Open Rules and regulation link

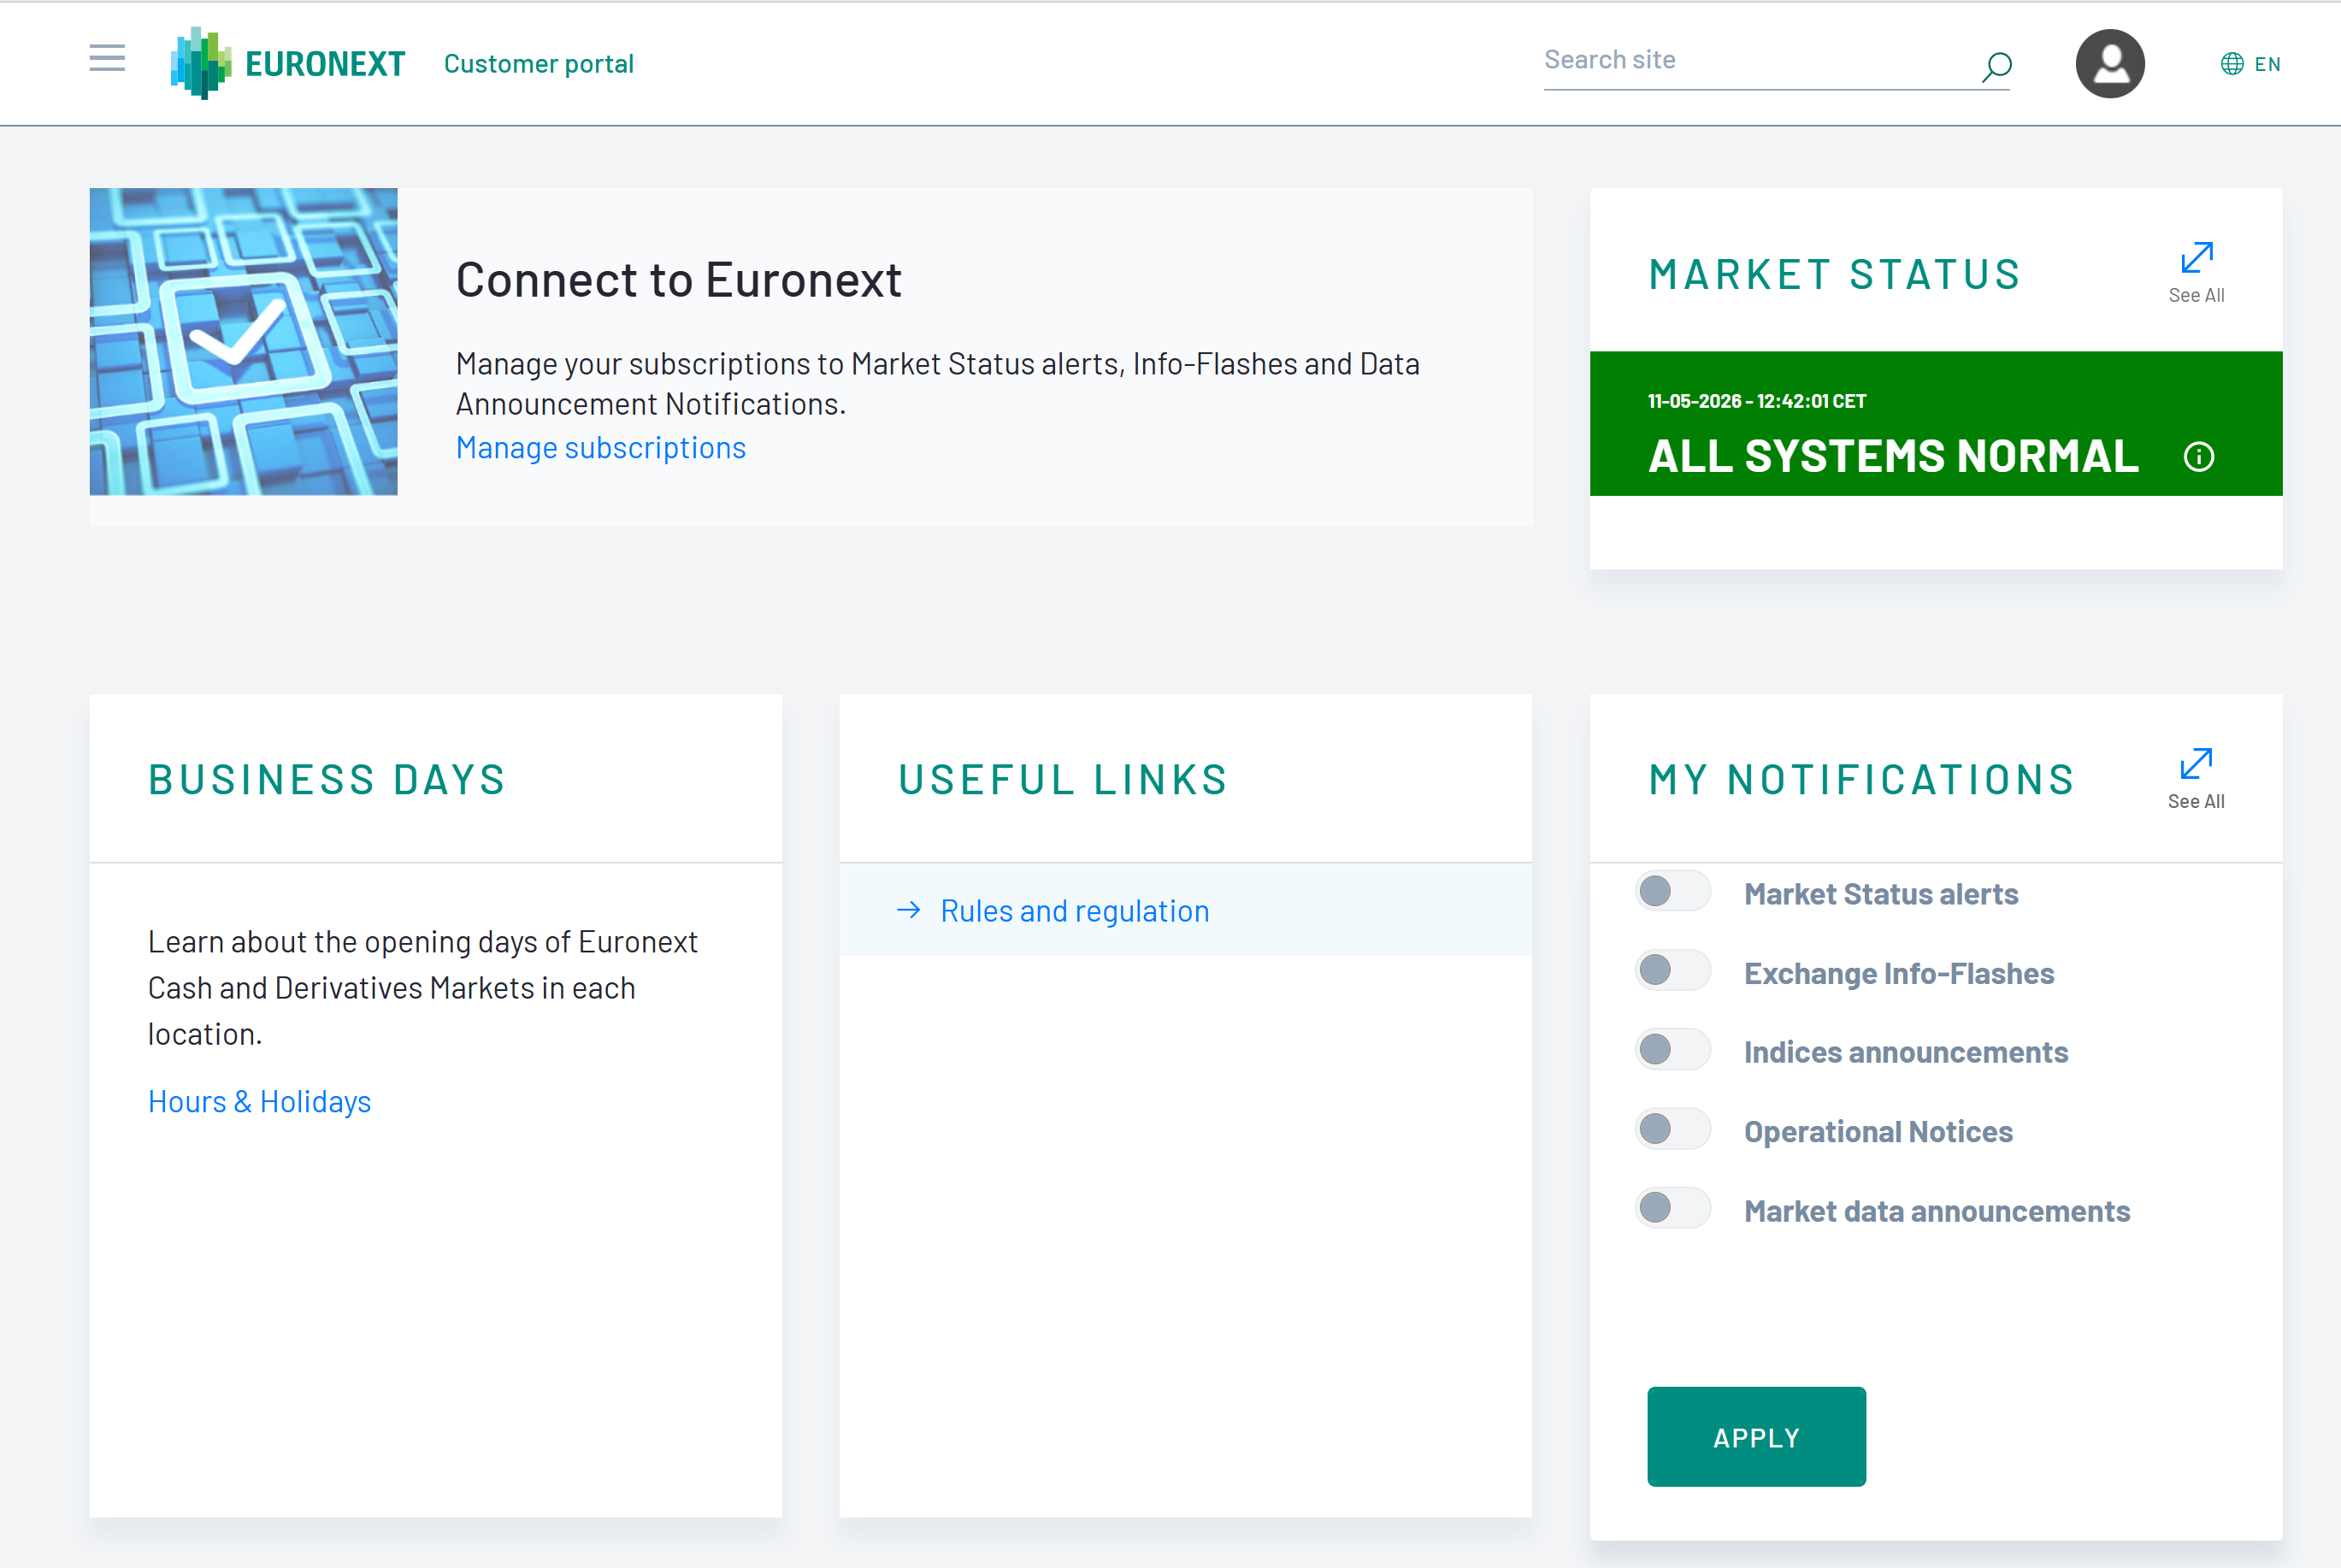[1075, 911]
